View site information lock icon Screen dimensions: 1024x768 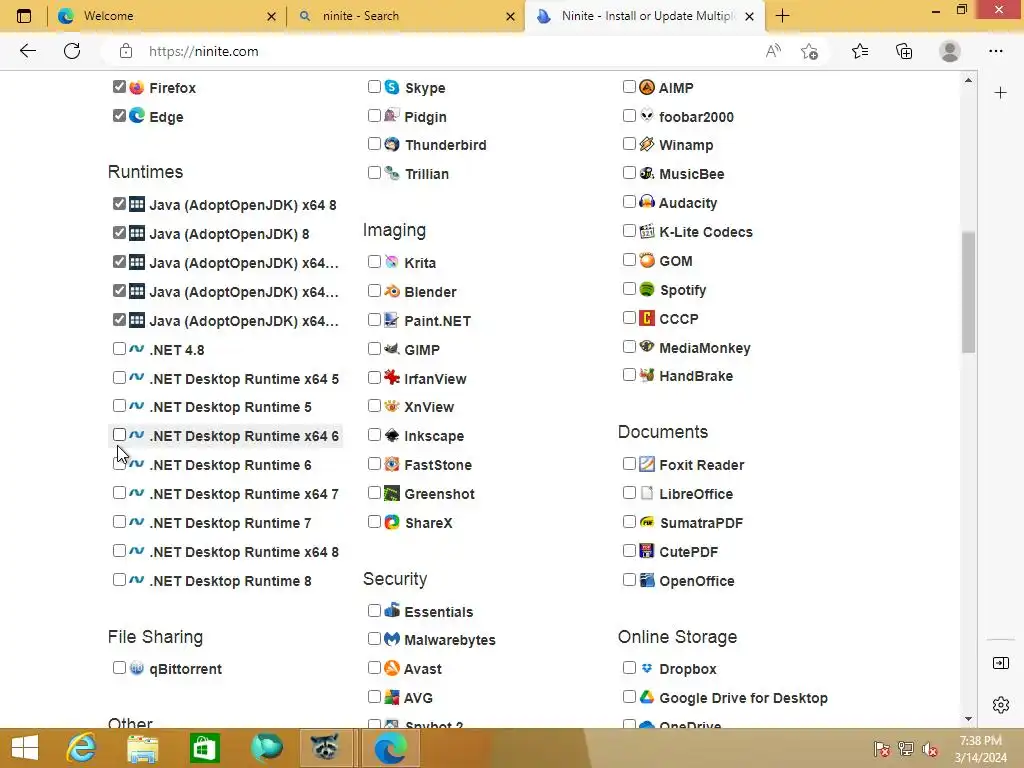125,51
